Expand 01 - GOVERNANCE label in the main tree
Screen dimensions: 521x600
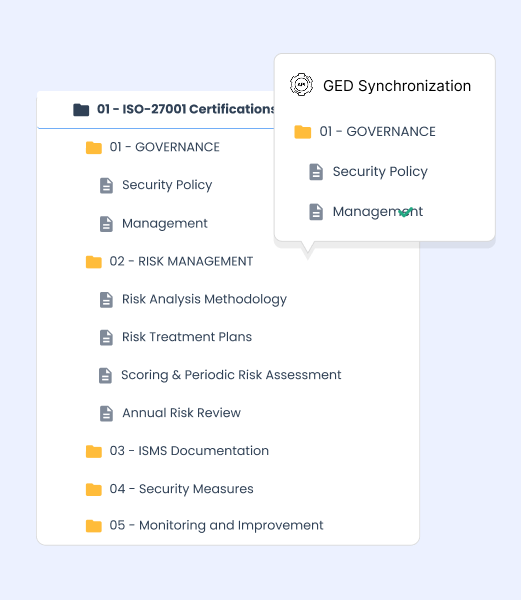click(x=164, y=147)
